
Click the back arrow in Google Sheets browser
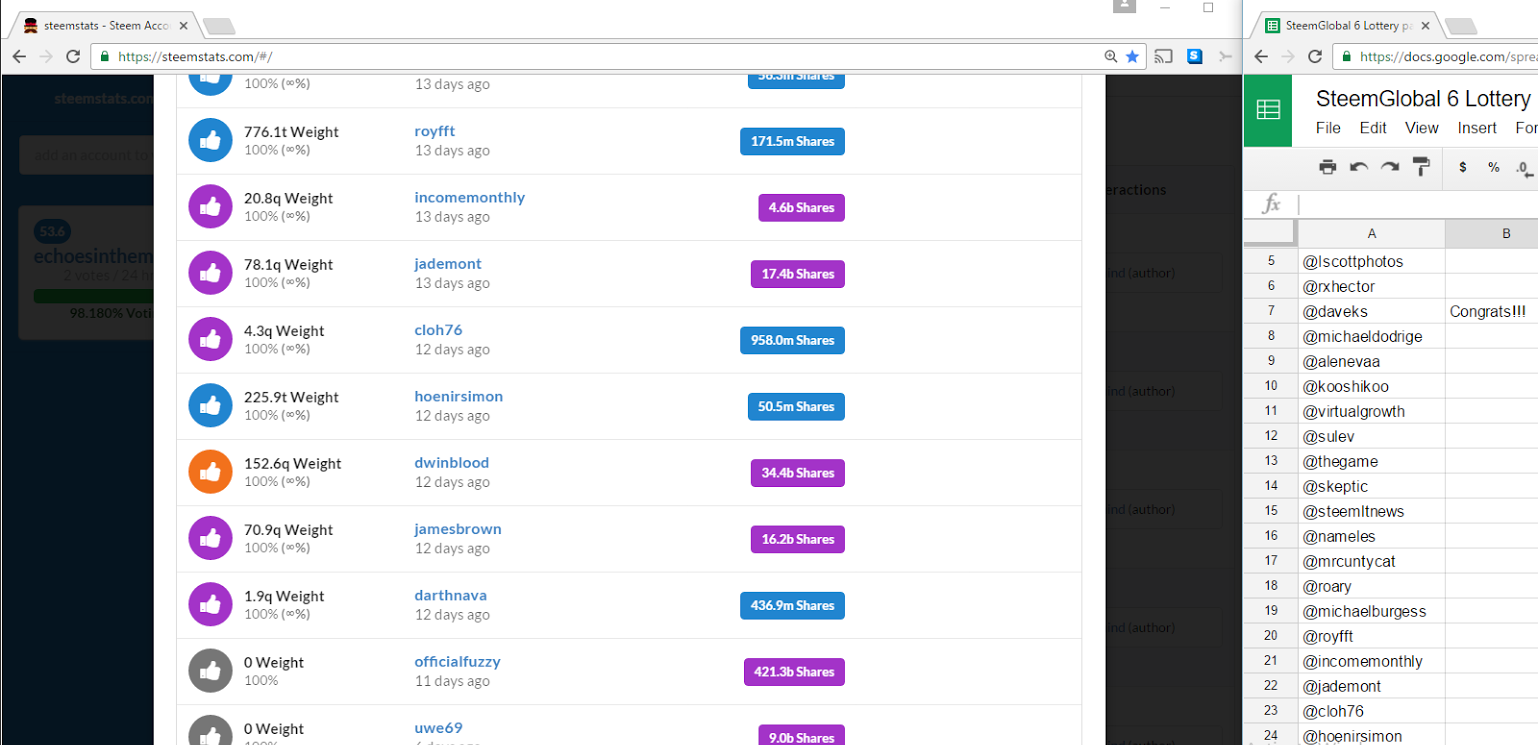(1261, 57)
